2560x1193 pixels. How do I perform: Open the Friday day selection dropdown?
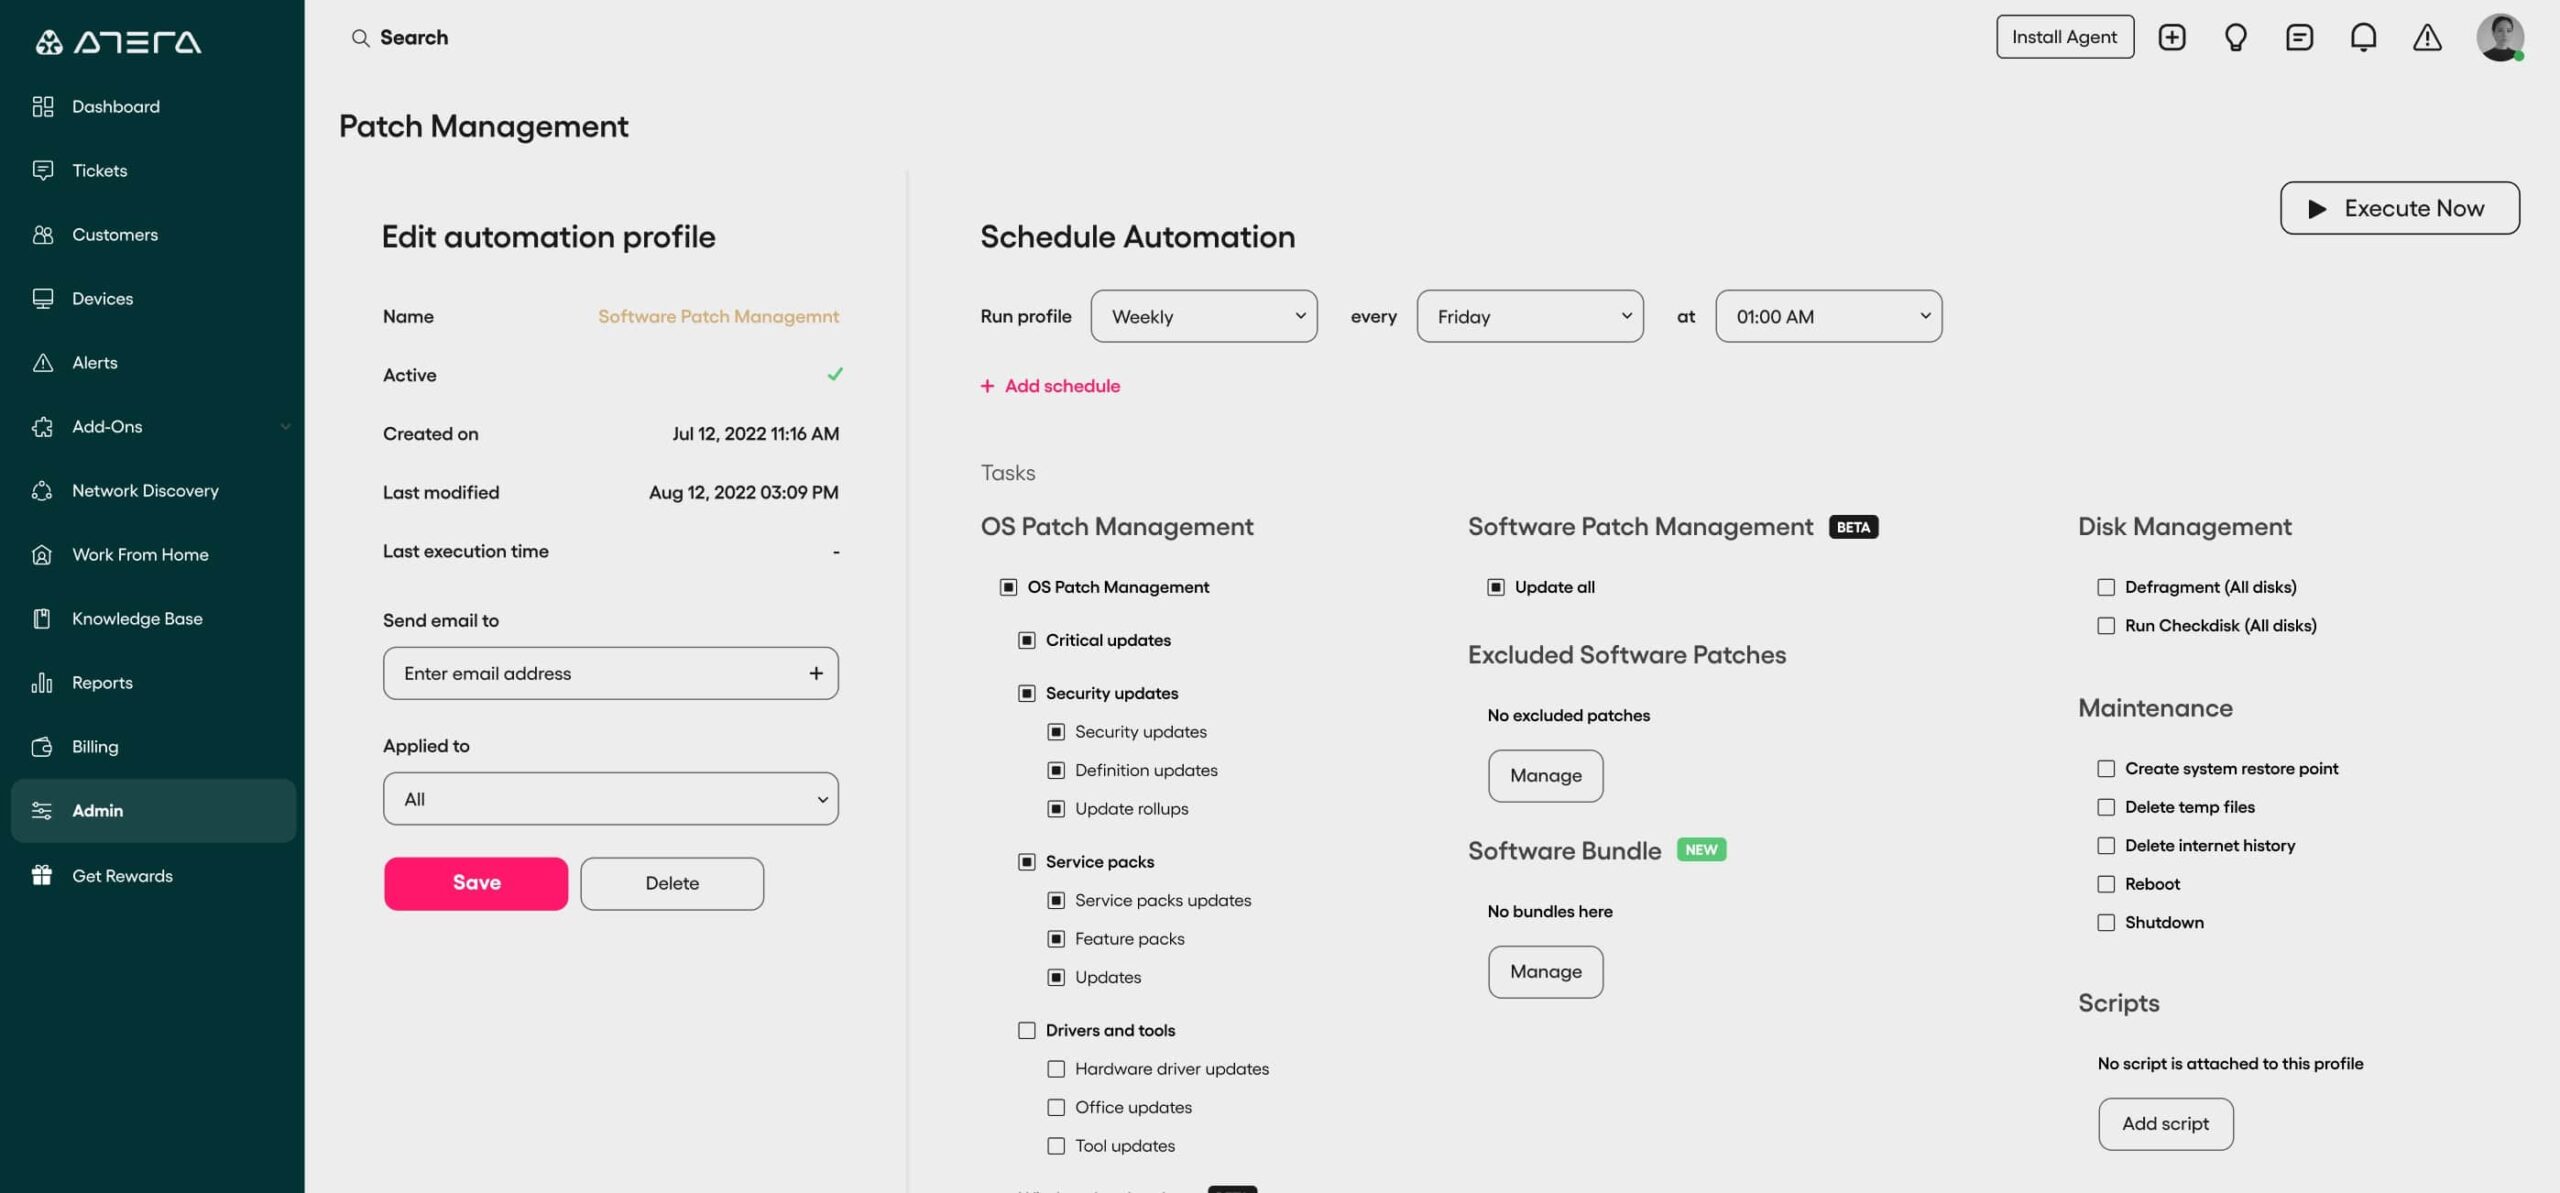coord(1529,316)
